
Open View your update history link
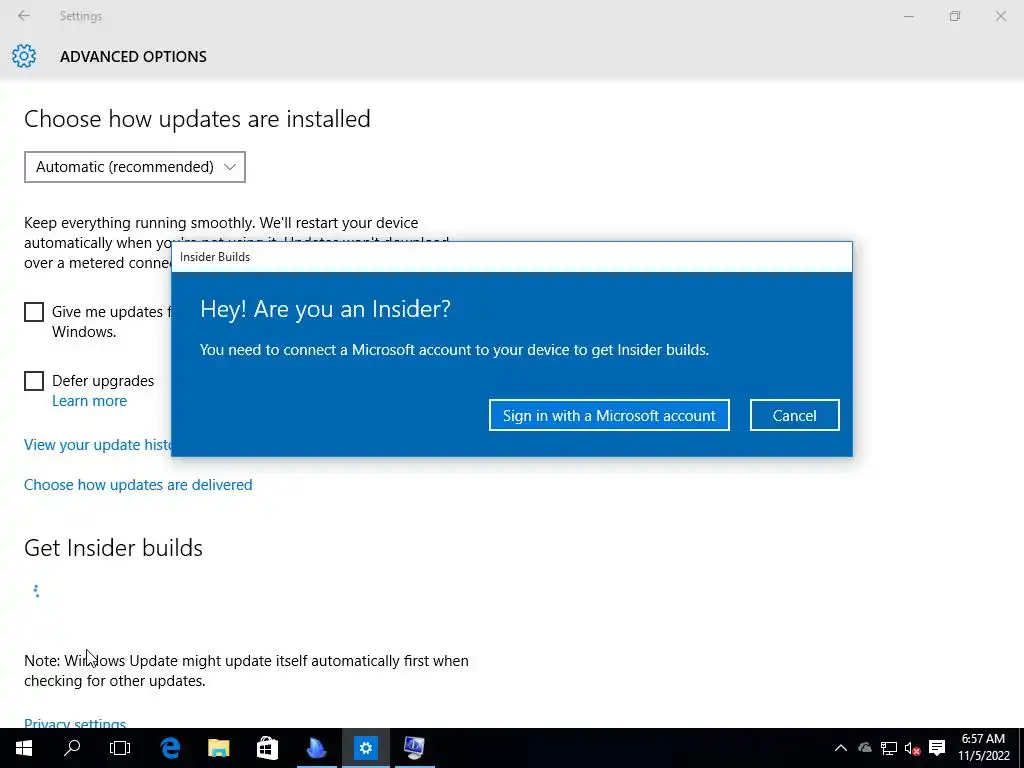pos(98,445)
